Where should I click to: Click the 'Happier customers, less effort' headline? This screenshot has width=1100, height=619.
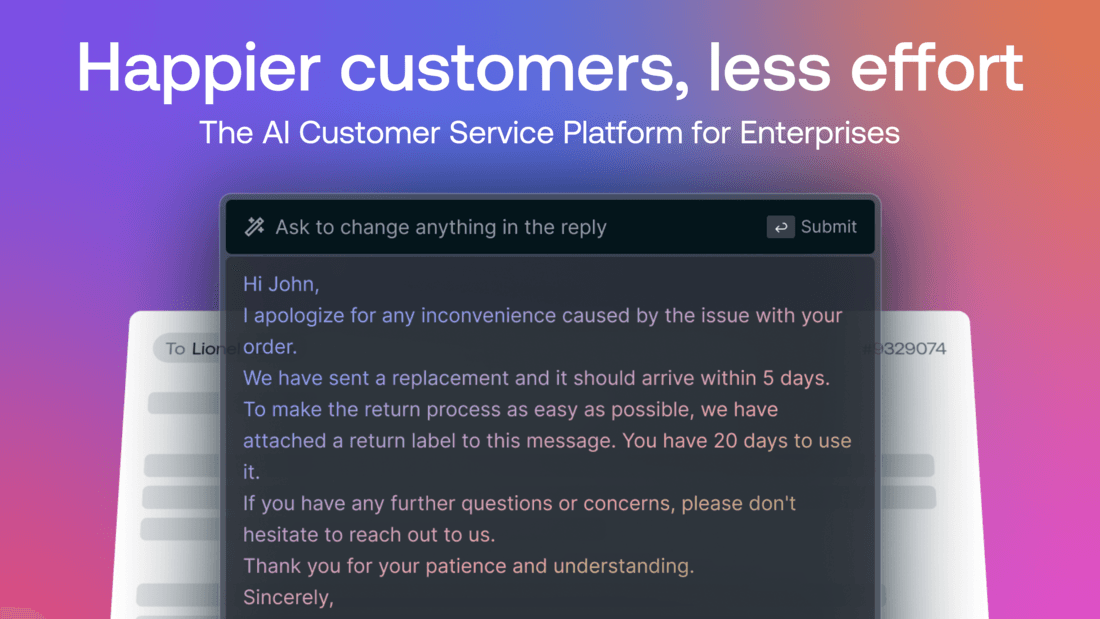550,68
